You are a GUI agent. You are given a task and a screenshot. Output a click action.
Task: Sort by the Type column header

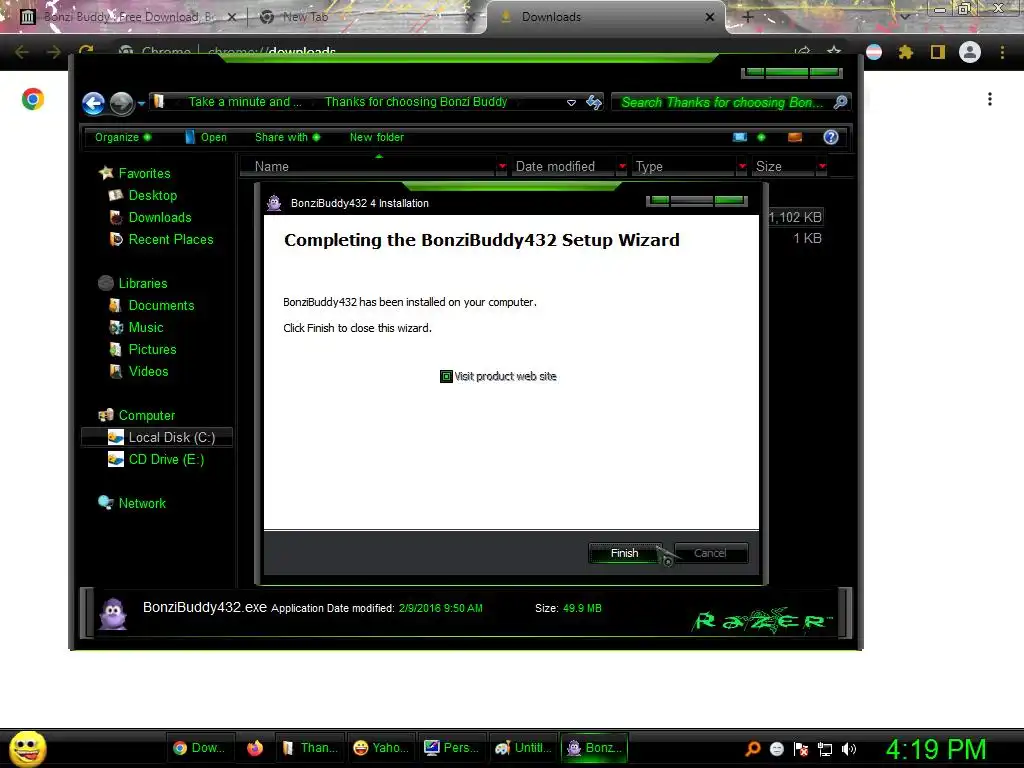[x=683, y=167]
